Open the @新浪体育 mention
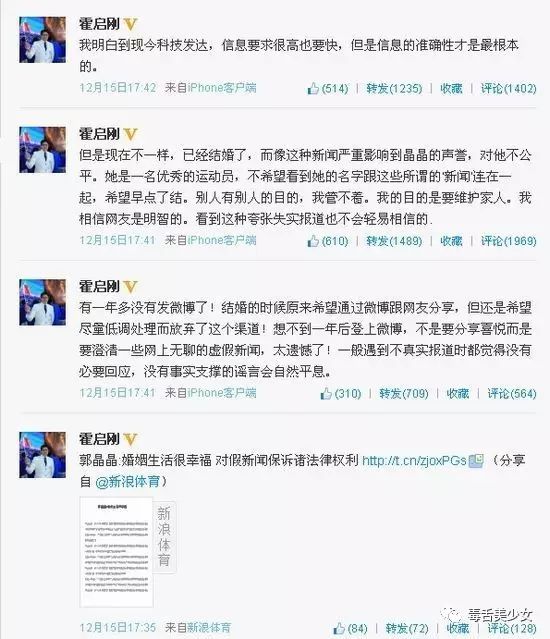This screenshot has height=639, width=550. [128, 482]
